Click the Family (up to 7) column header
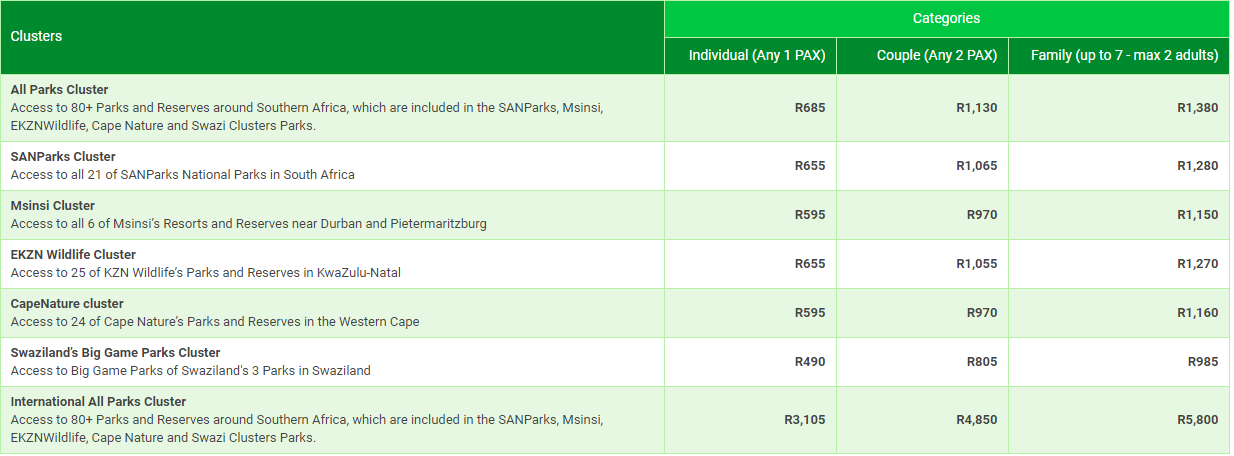 click(1119, 56)
